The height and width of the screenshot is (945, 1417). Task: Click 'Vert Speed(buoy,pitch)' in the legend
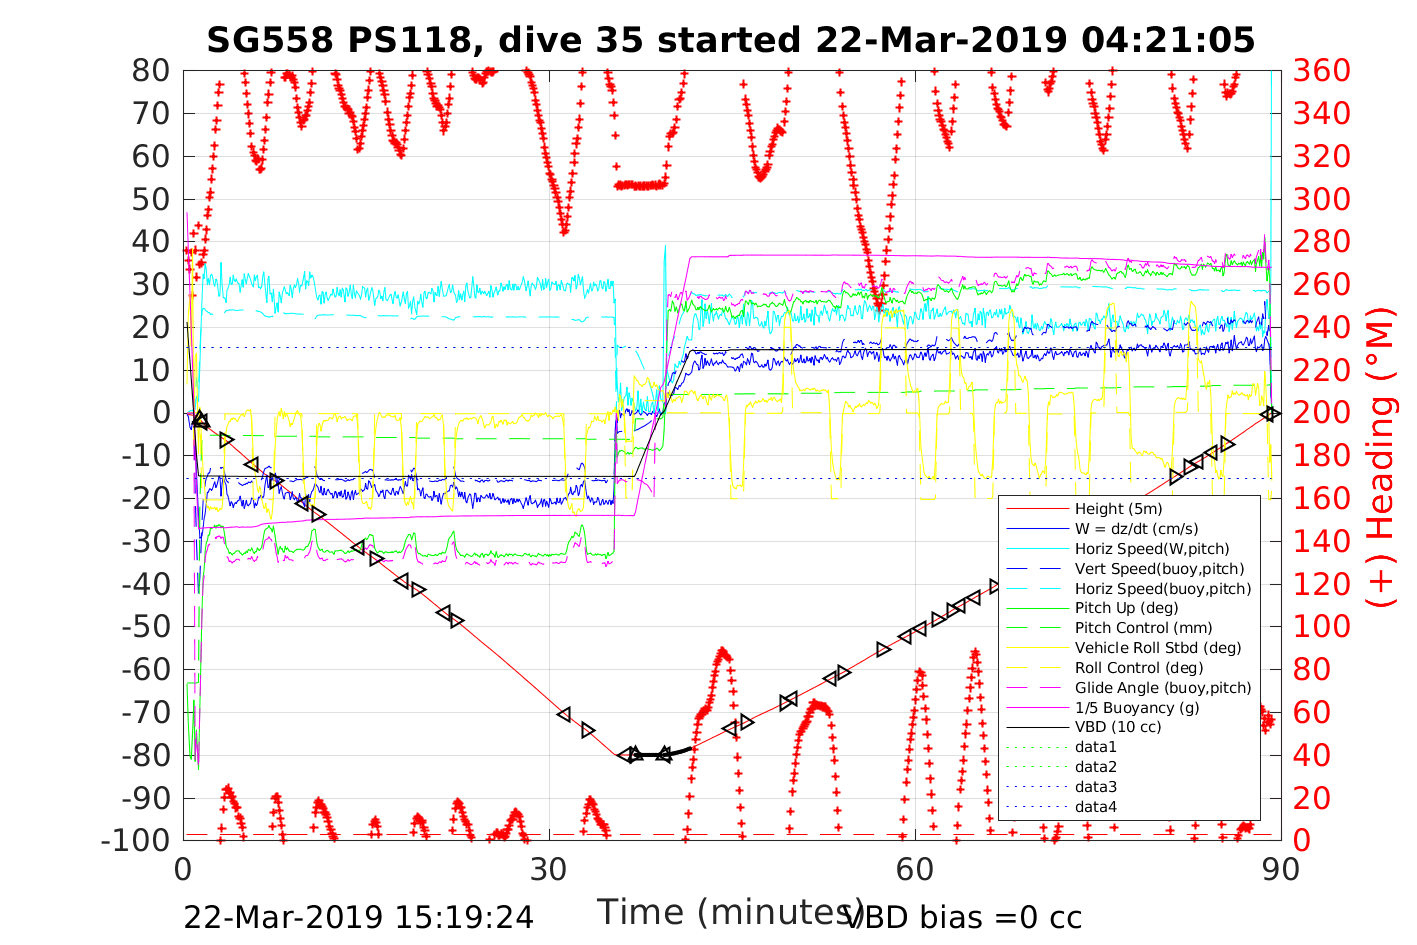[1159, 569]
